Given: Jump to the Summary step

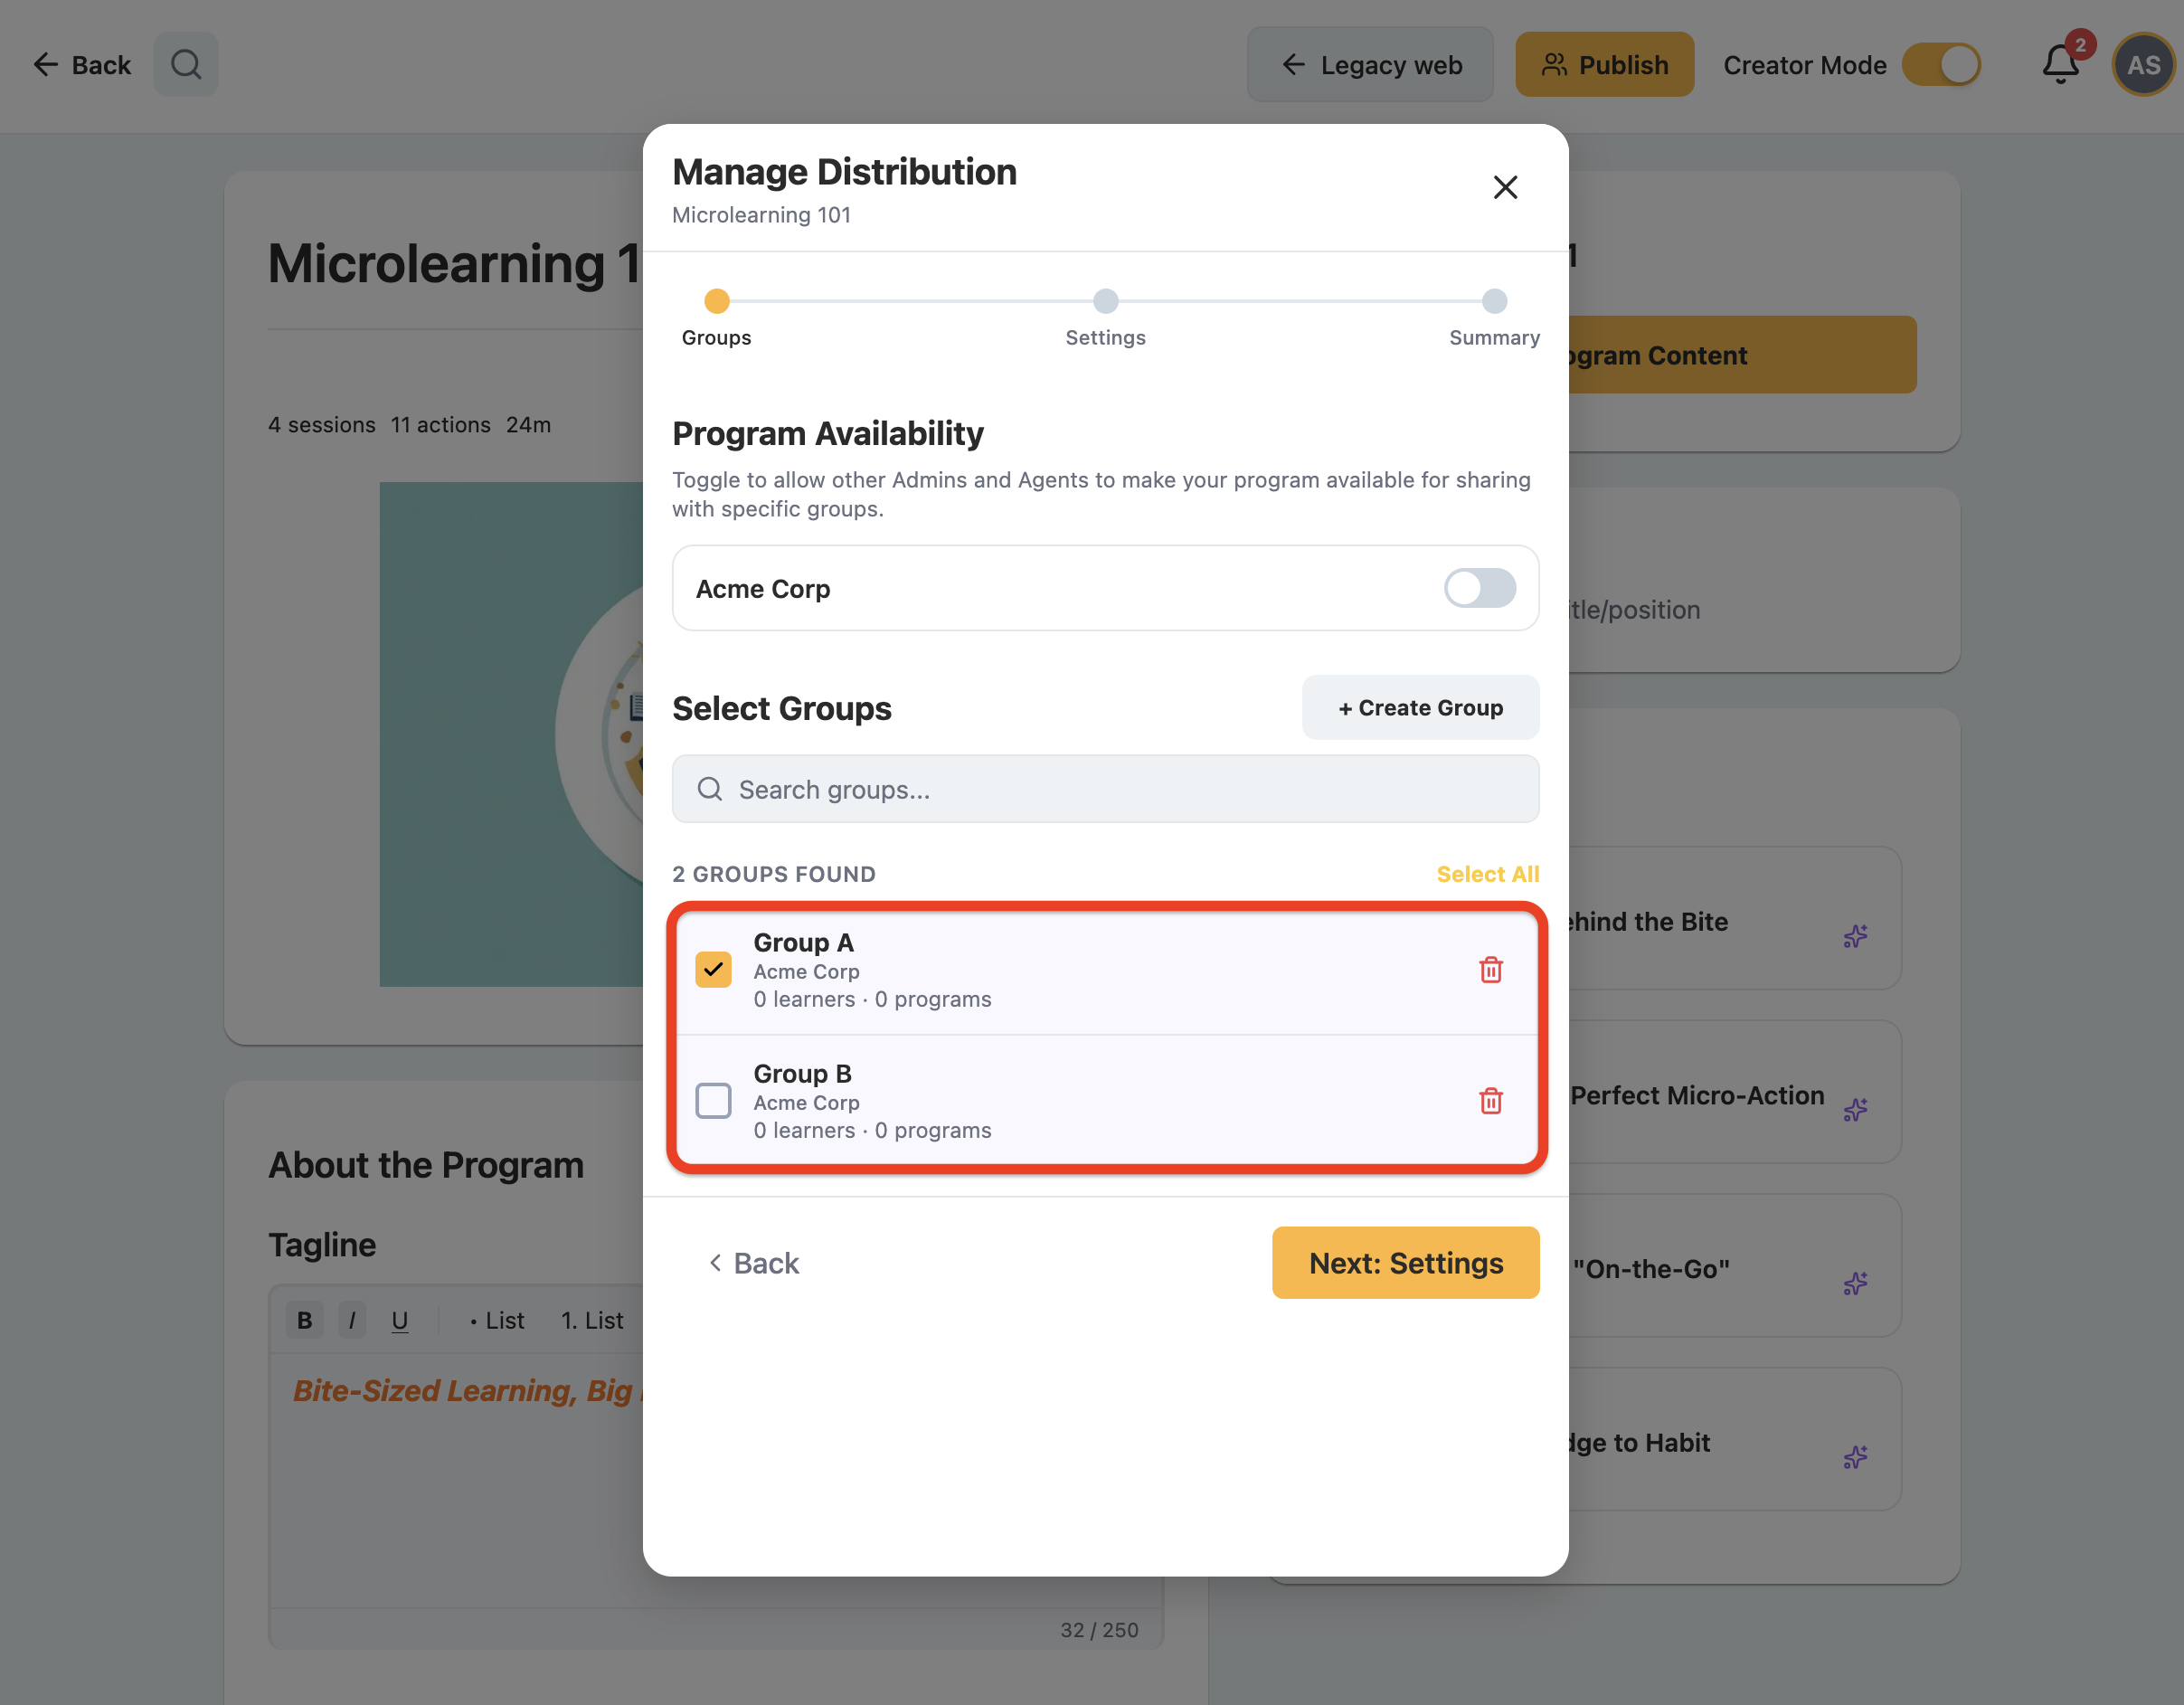Looking at the screenshot, I should 1494,318.
